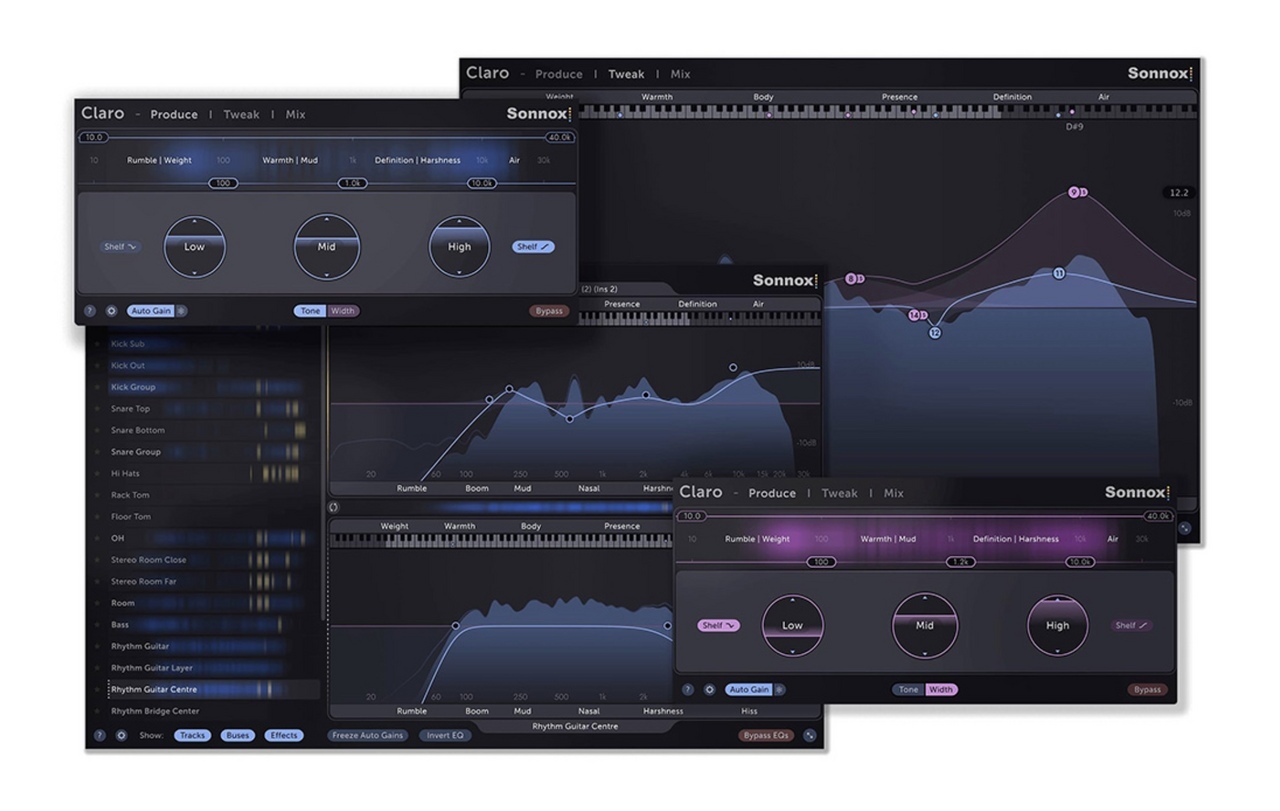Click the 10.0 range handle in purple window
This screenshot has width=1280, height=811.
click(x=692, y=516)
